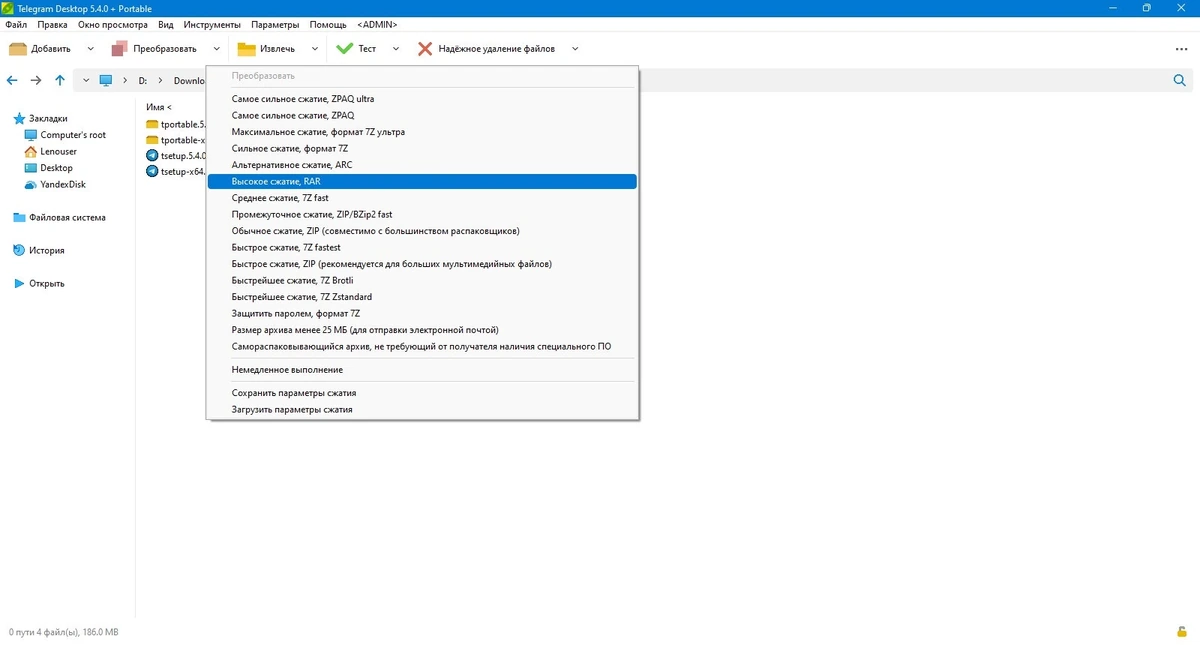Image resolution: width=1200 pixels, height=645 pixels.
Task: Expand the Добавить dropdown arrow
Action: [90, 48]
